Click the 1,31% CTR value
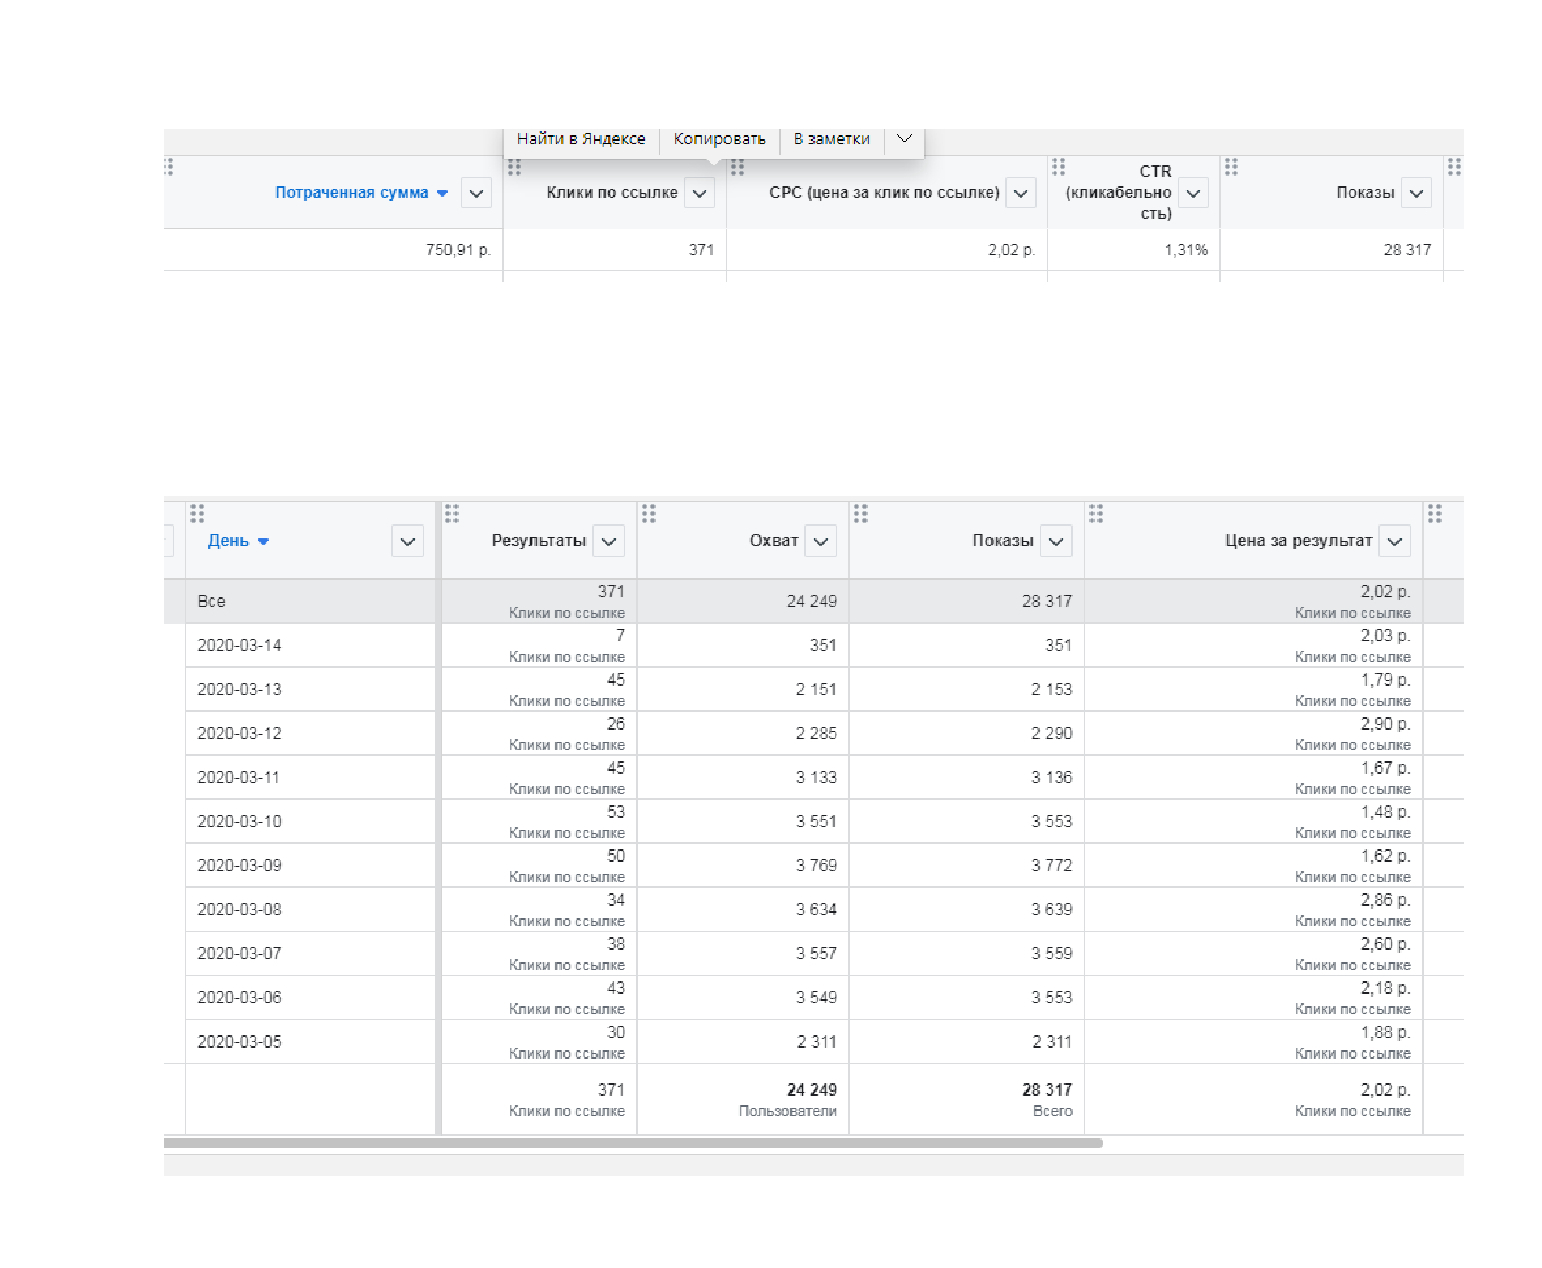 click(1186, 250)
